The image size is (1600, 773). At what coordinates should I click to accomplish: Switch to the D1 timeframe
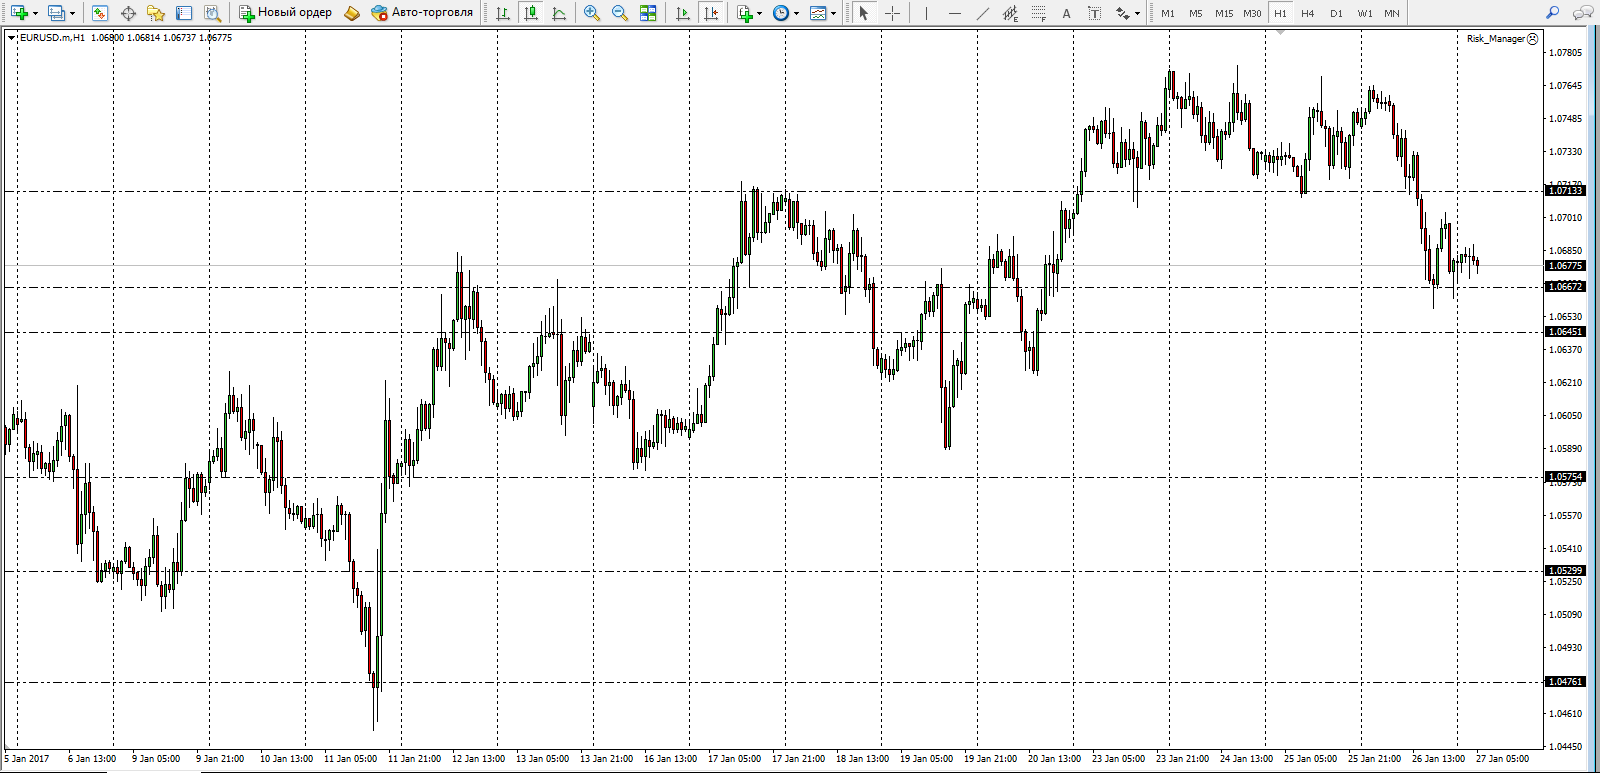point(1336,13)
